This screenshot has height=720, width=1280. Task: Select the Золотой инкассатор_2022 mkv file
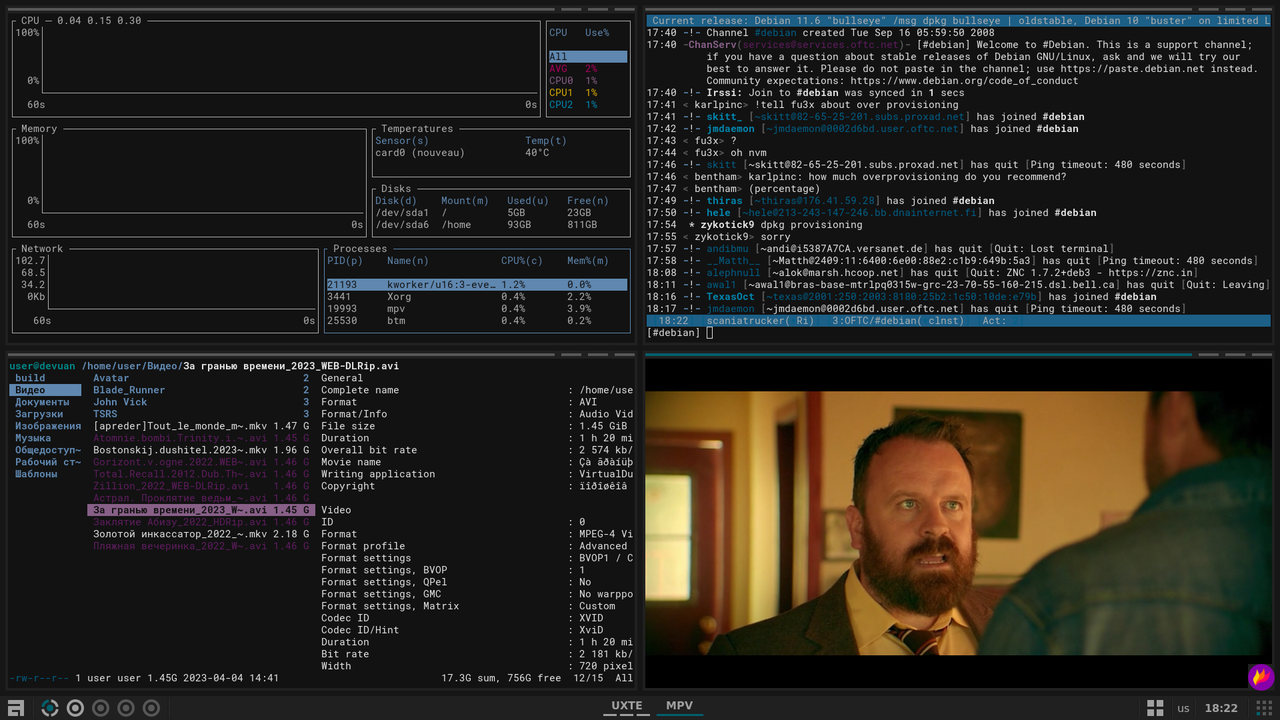pos(201,534)
